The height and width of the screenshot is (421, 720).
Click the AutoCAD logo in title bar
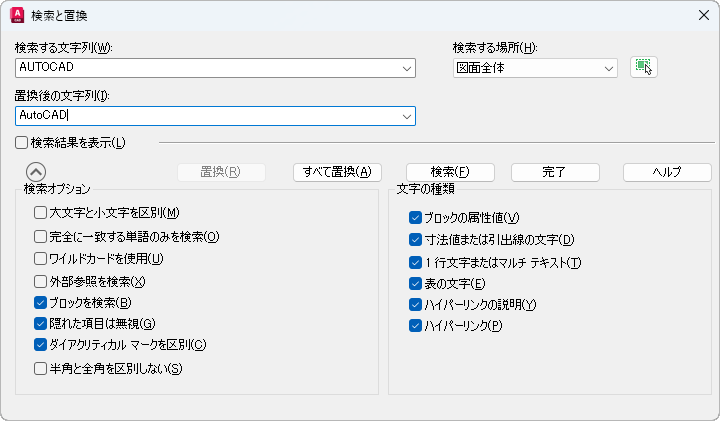click(x=16, y=15)
